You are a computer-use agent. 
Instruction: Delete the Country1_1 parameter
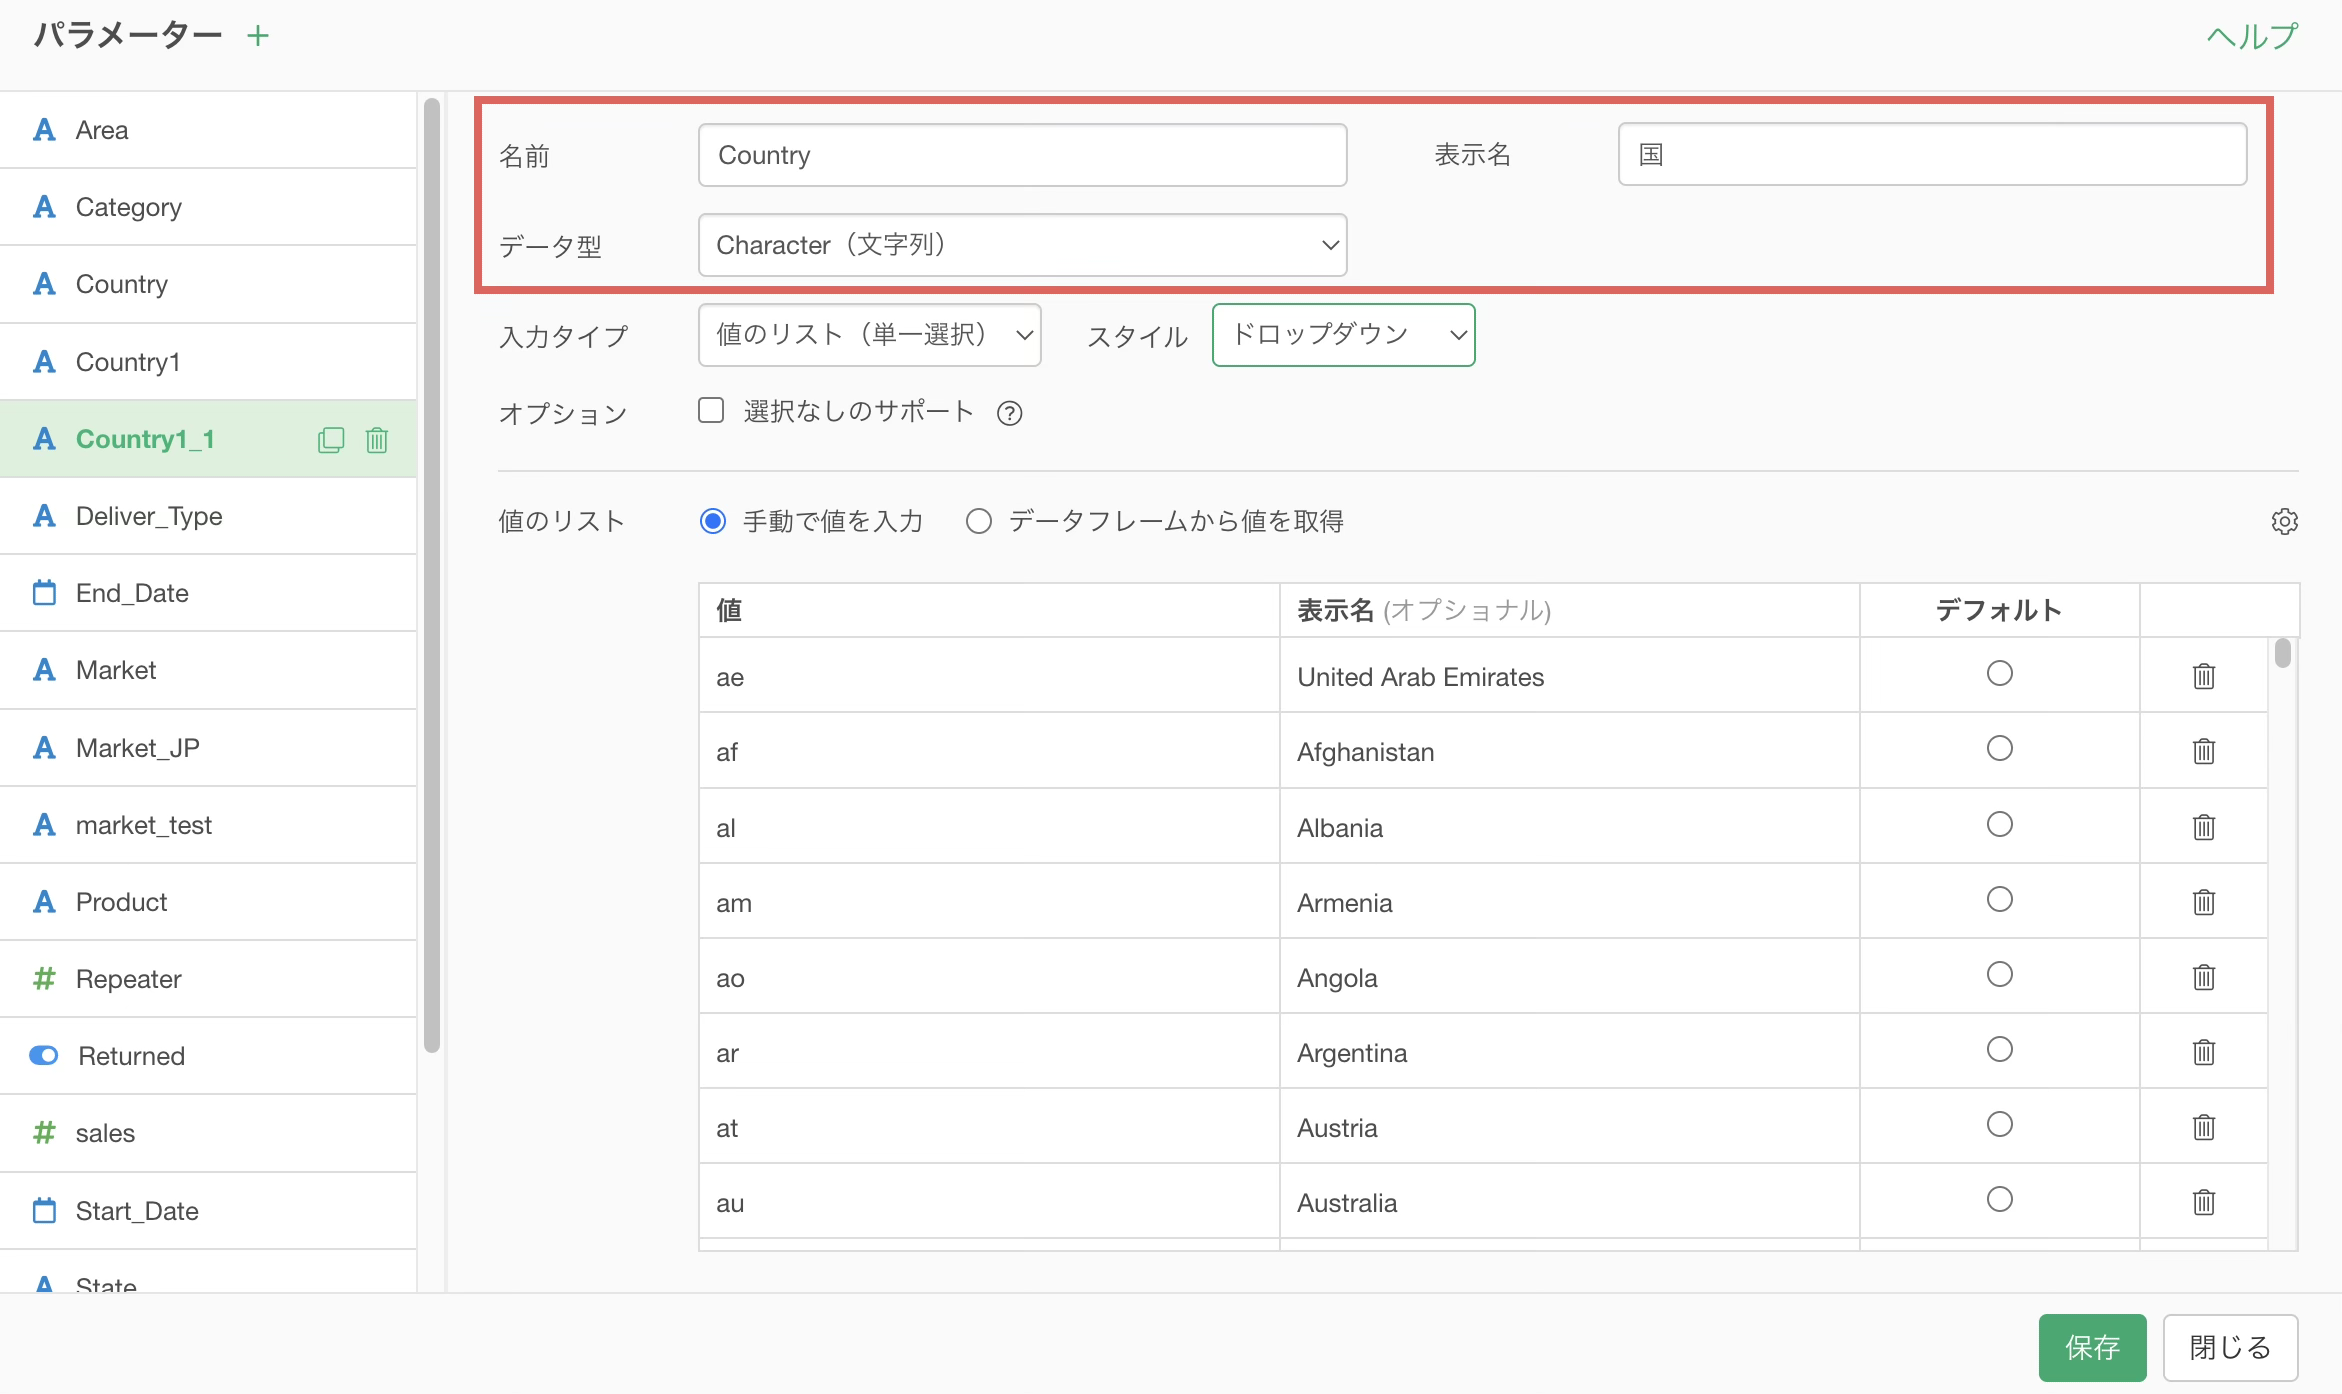click(x=377, y=440)
